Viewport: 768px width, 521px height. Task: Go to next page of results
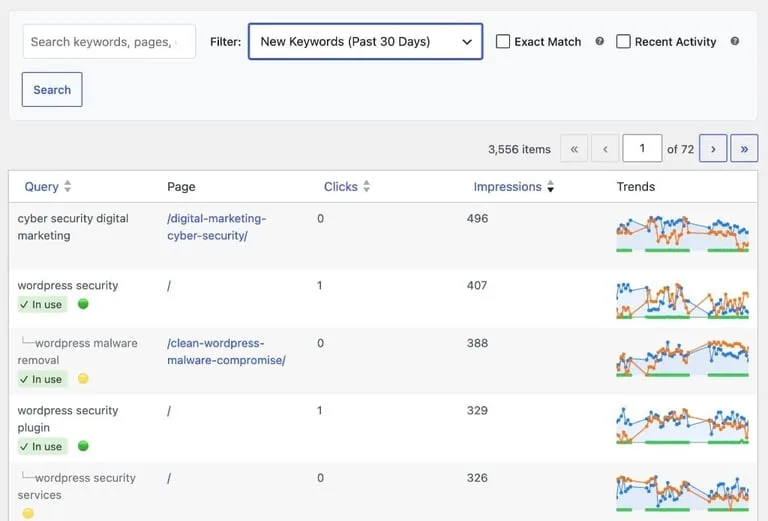pyautogui.click(x=713, y=148)
